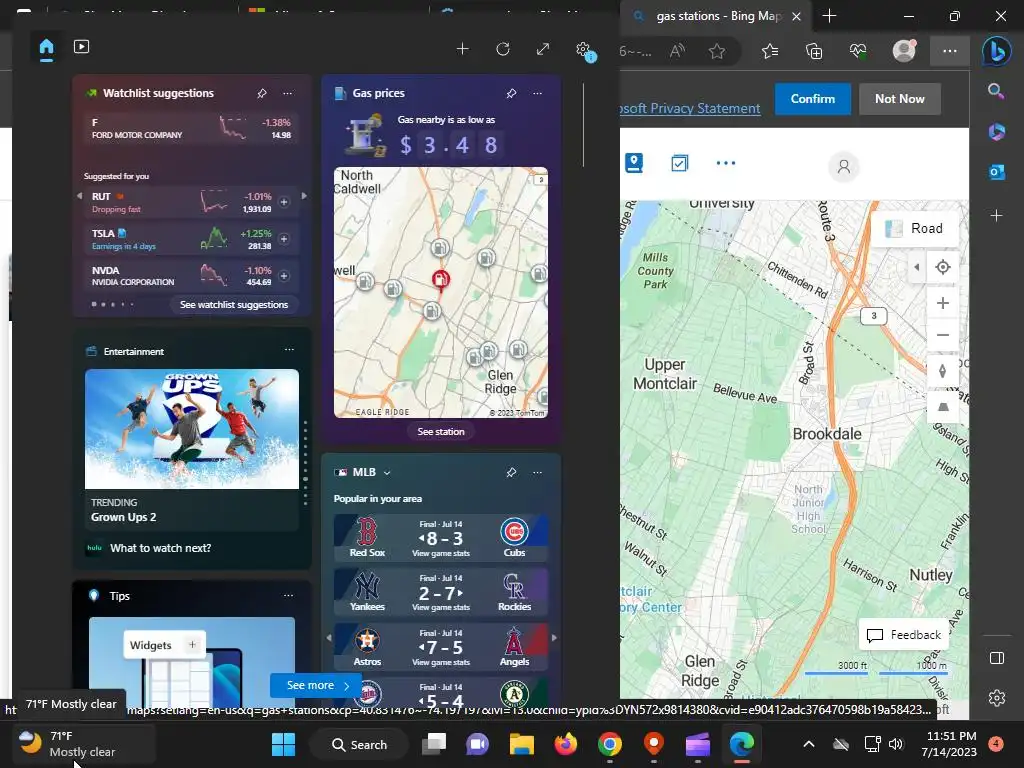Add RUT to watchlist

[x=284, y=202]
